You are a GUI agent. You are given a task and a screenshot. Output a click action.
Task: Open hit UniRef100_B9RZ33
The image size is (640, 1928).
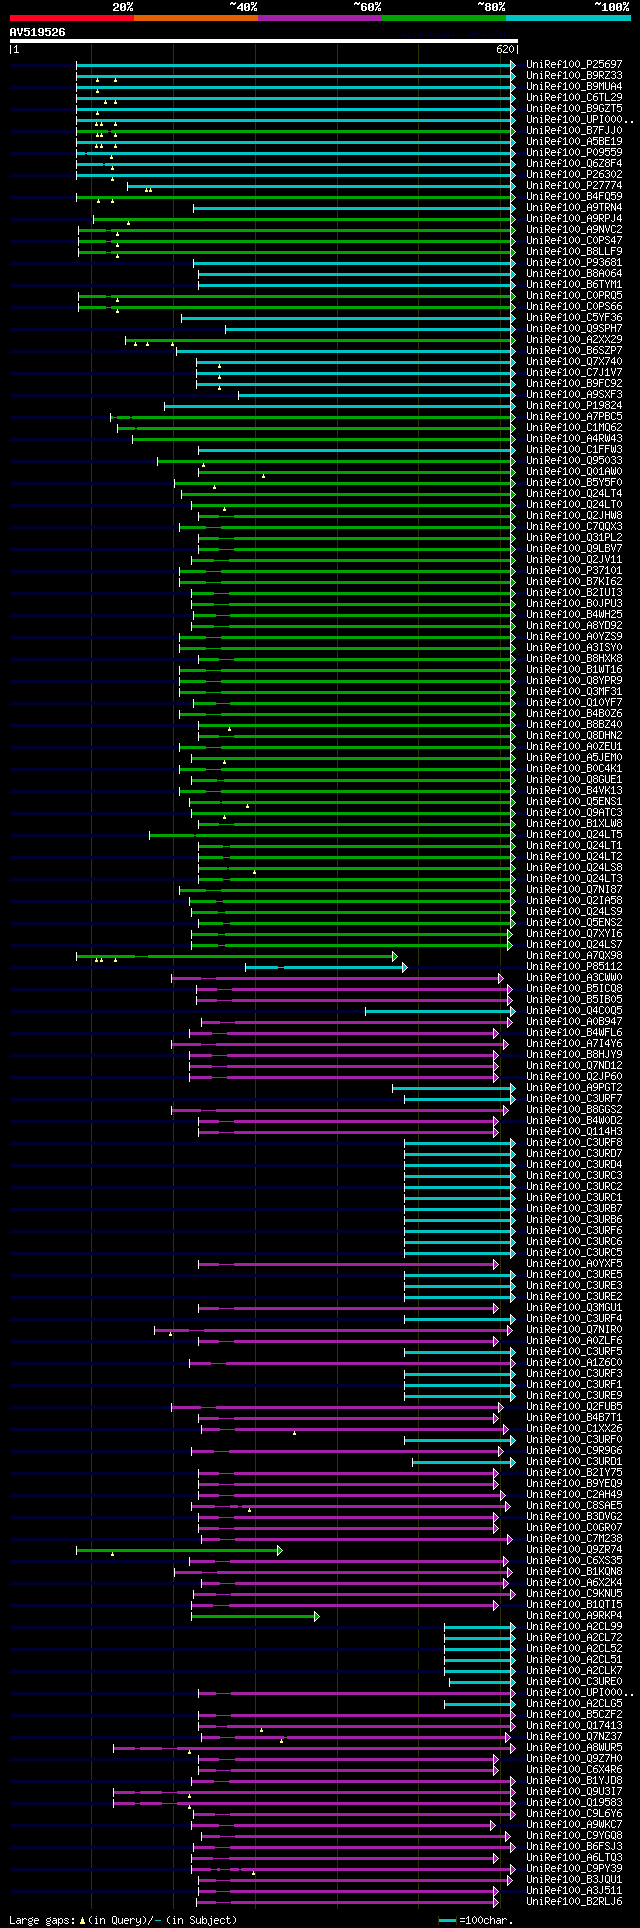click(x=574, y=75)
